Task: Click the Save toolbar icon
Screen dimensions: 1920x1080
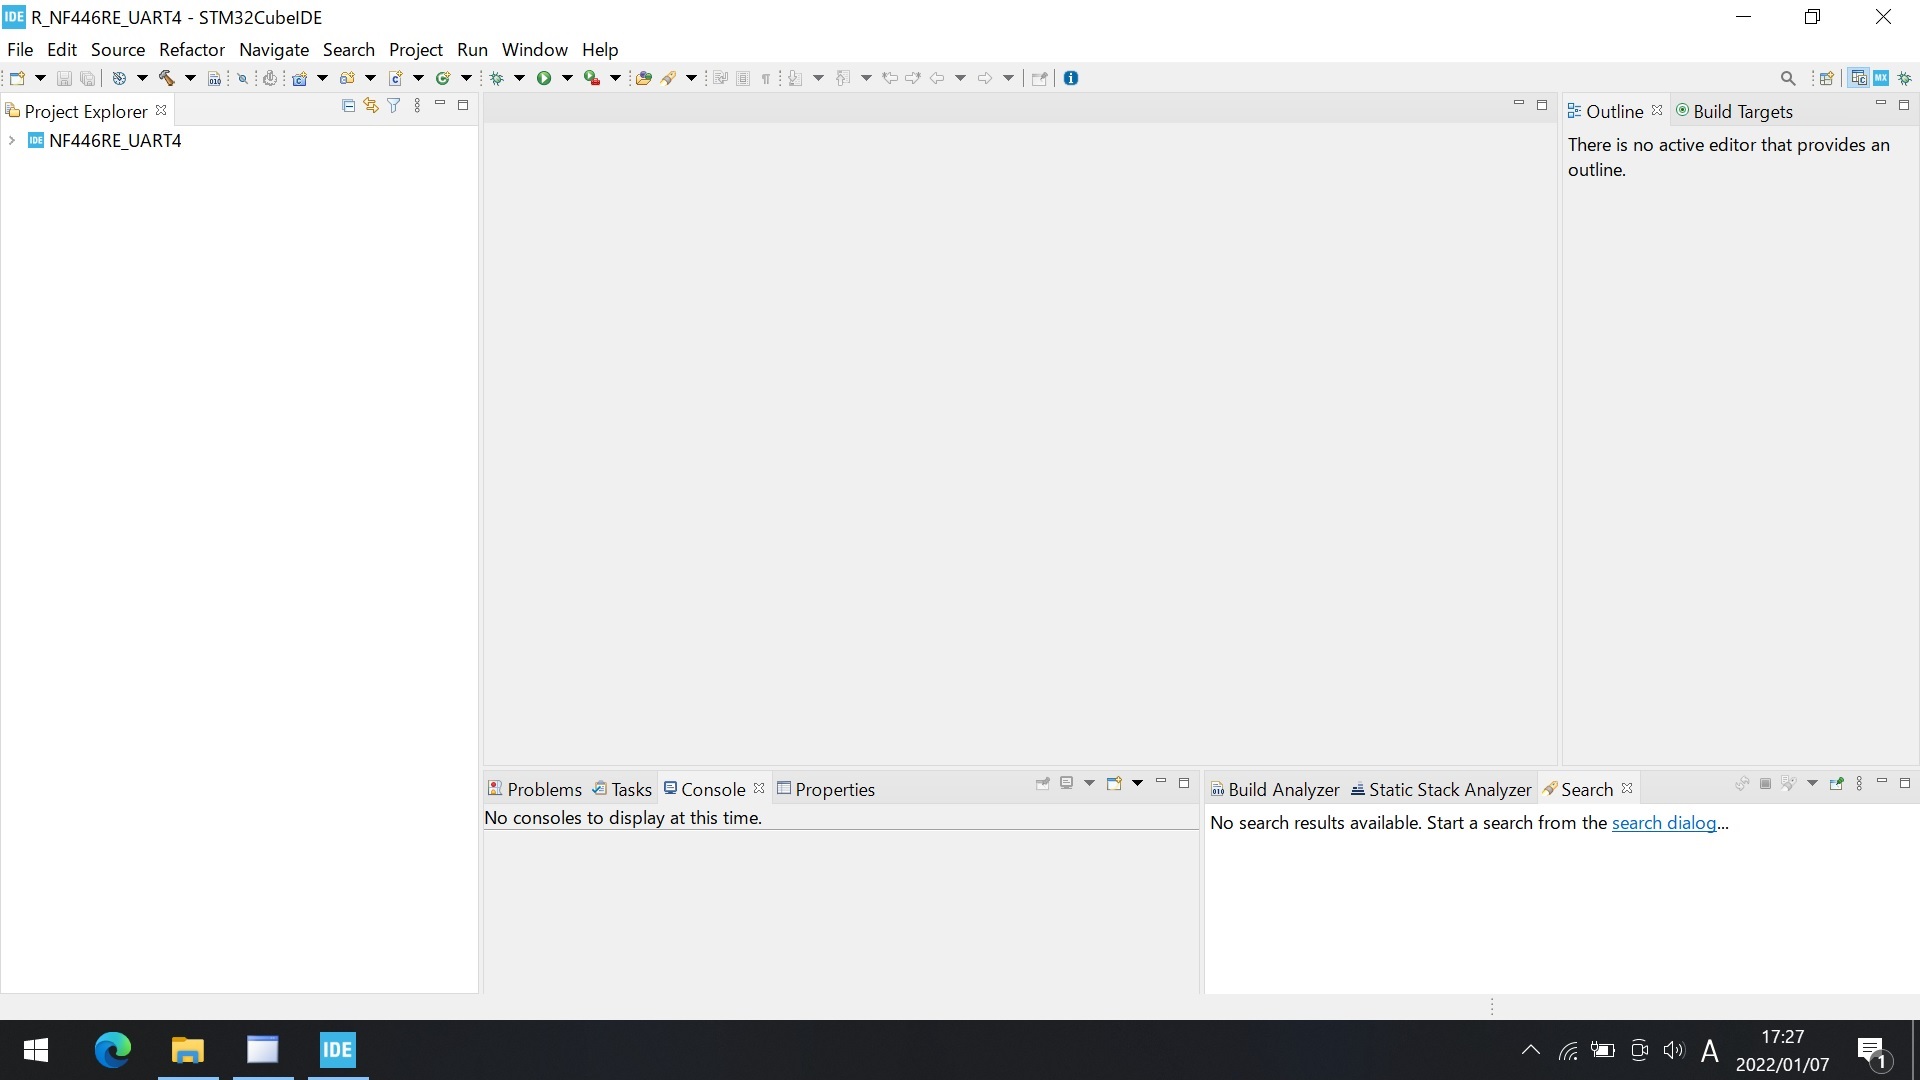Action: coord(64,78)
